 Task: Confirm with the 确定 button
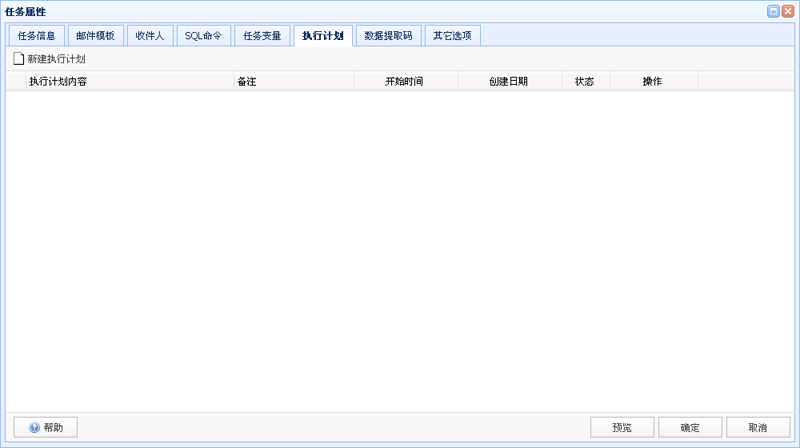click(690, 427)
